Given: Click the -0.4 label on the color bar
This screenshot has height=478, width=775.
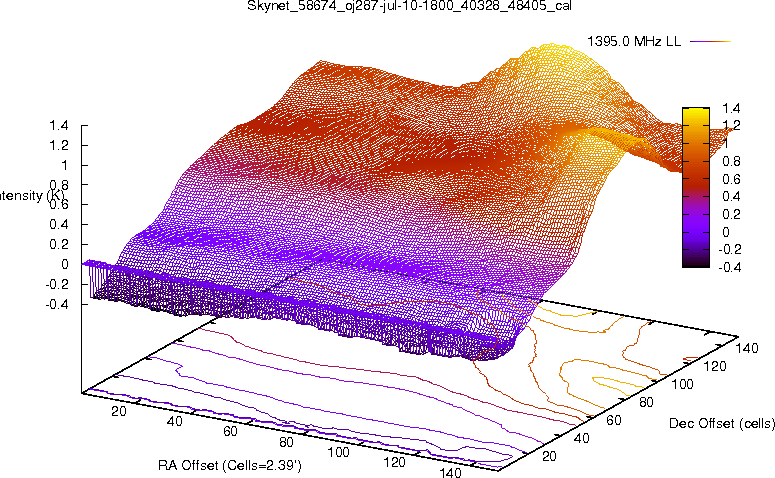Looking at the screenshot, I should pos(729,267).
